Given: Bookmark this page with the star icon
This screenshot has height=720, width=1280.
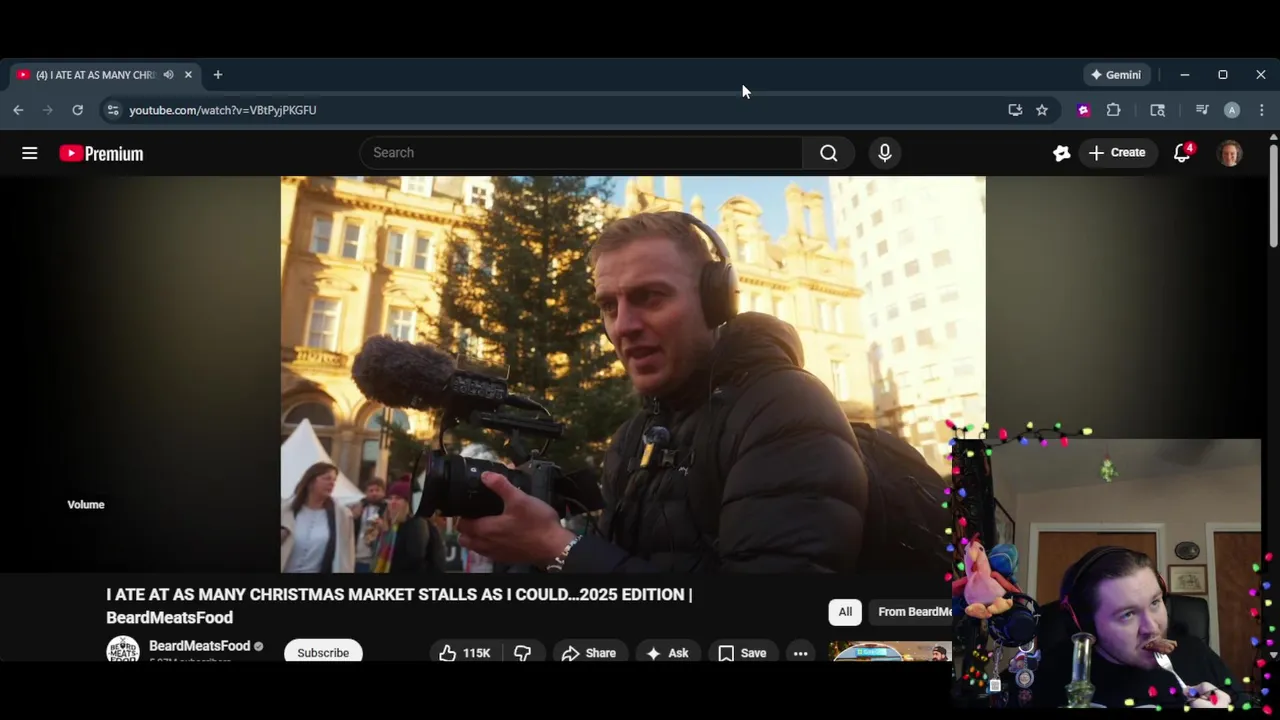Looking at the screenshot, I should click(1042, 110).
